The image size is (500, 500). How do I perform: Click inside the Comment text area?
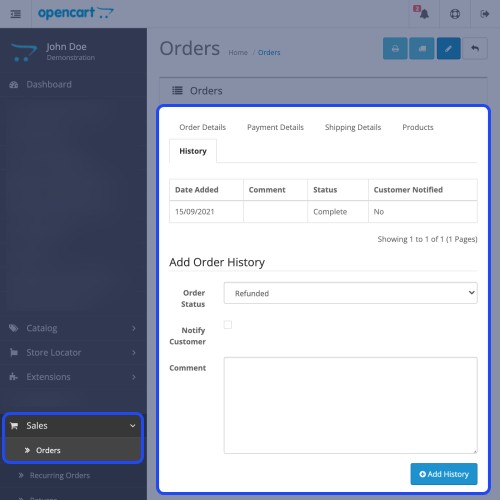[x=350, y=405]
